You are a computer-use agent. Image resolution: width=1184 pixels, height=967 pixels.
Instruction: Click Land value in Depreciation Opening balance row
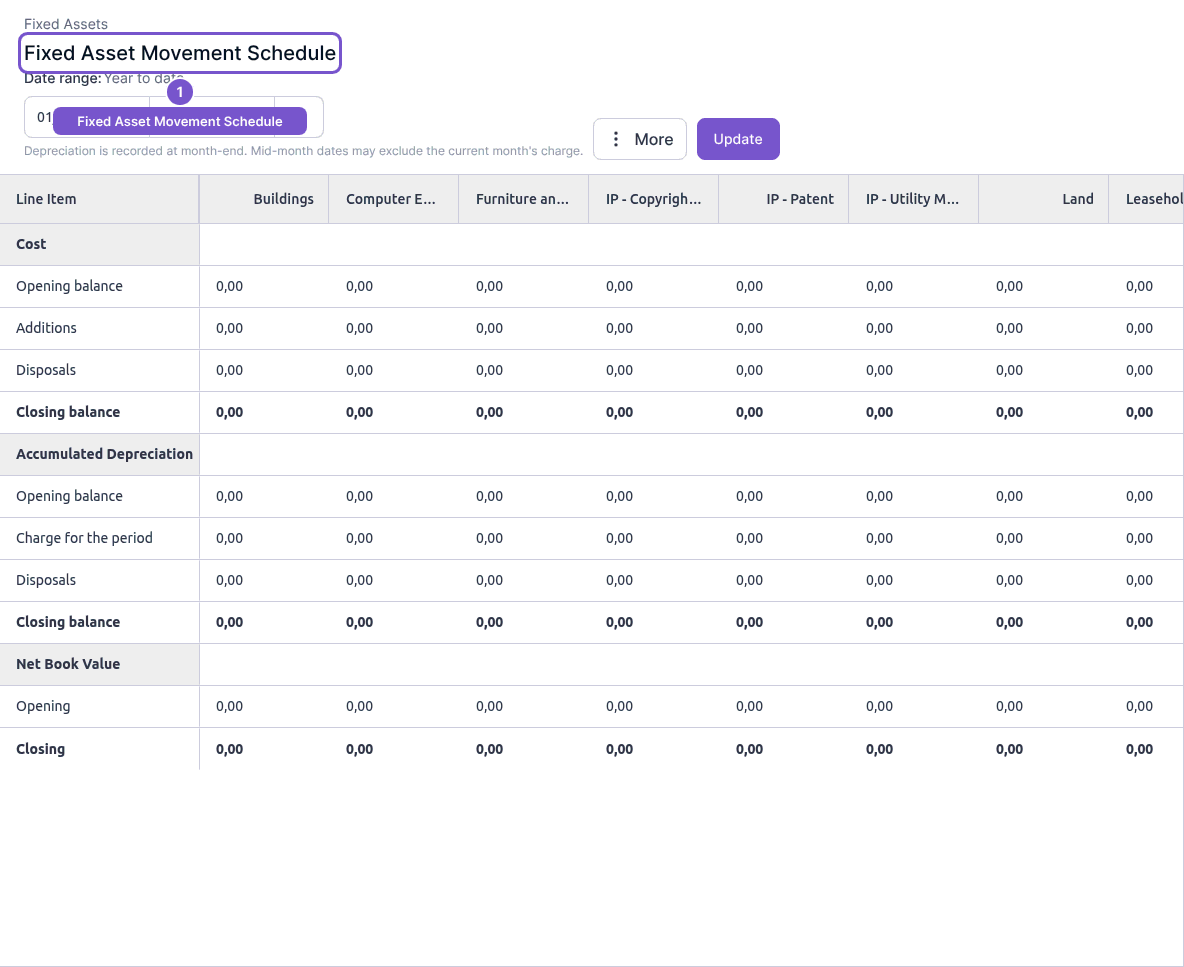1010,496
